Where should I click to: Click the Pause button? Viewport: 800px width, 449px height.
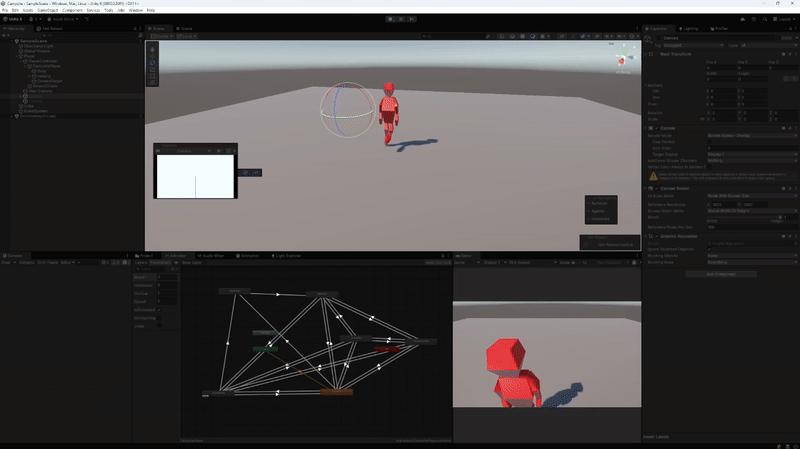[401, 19]
